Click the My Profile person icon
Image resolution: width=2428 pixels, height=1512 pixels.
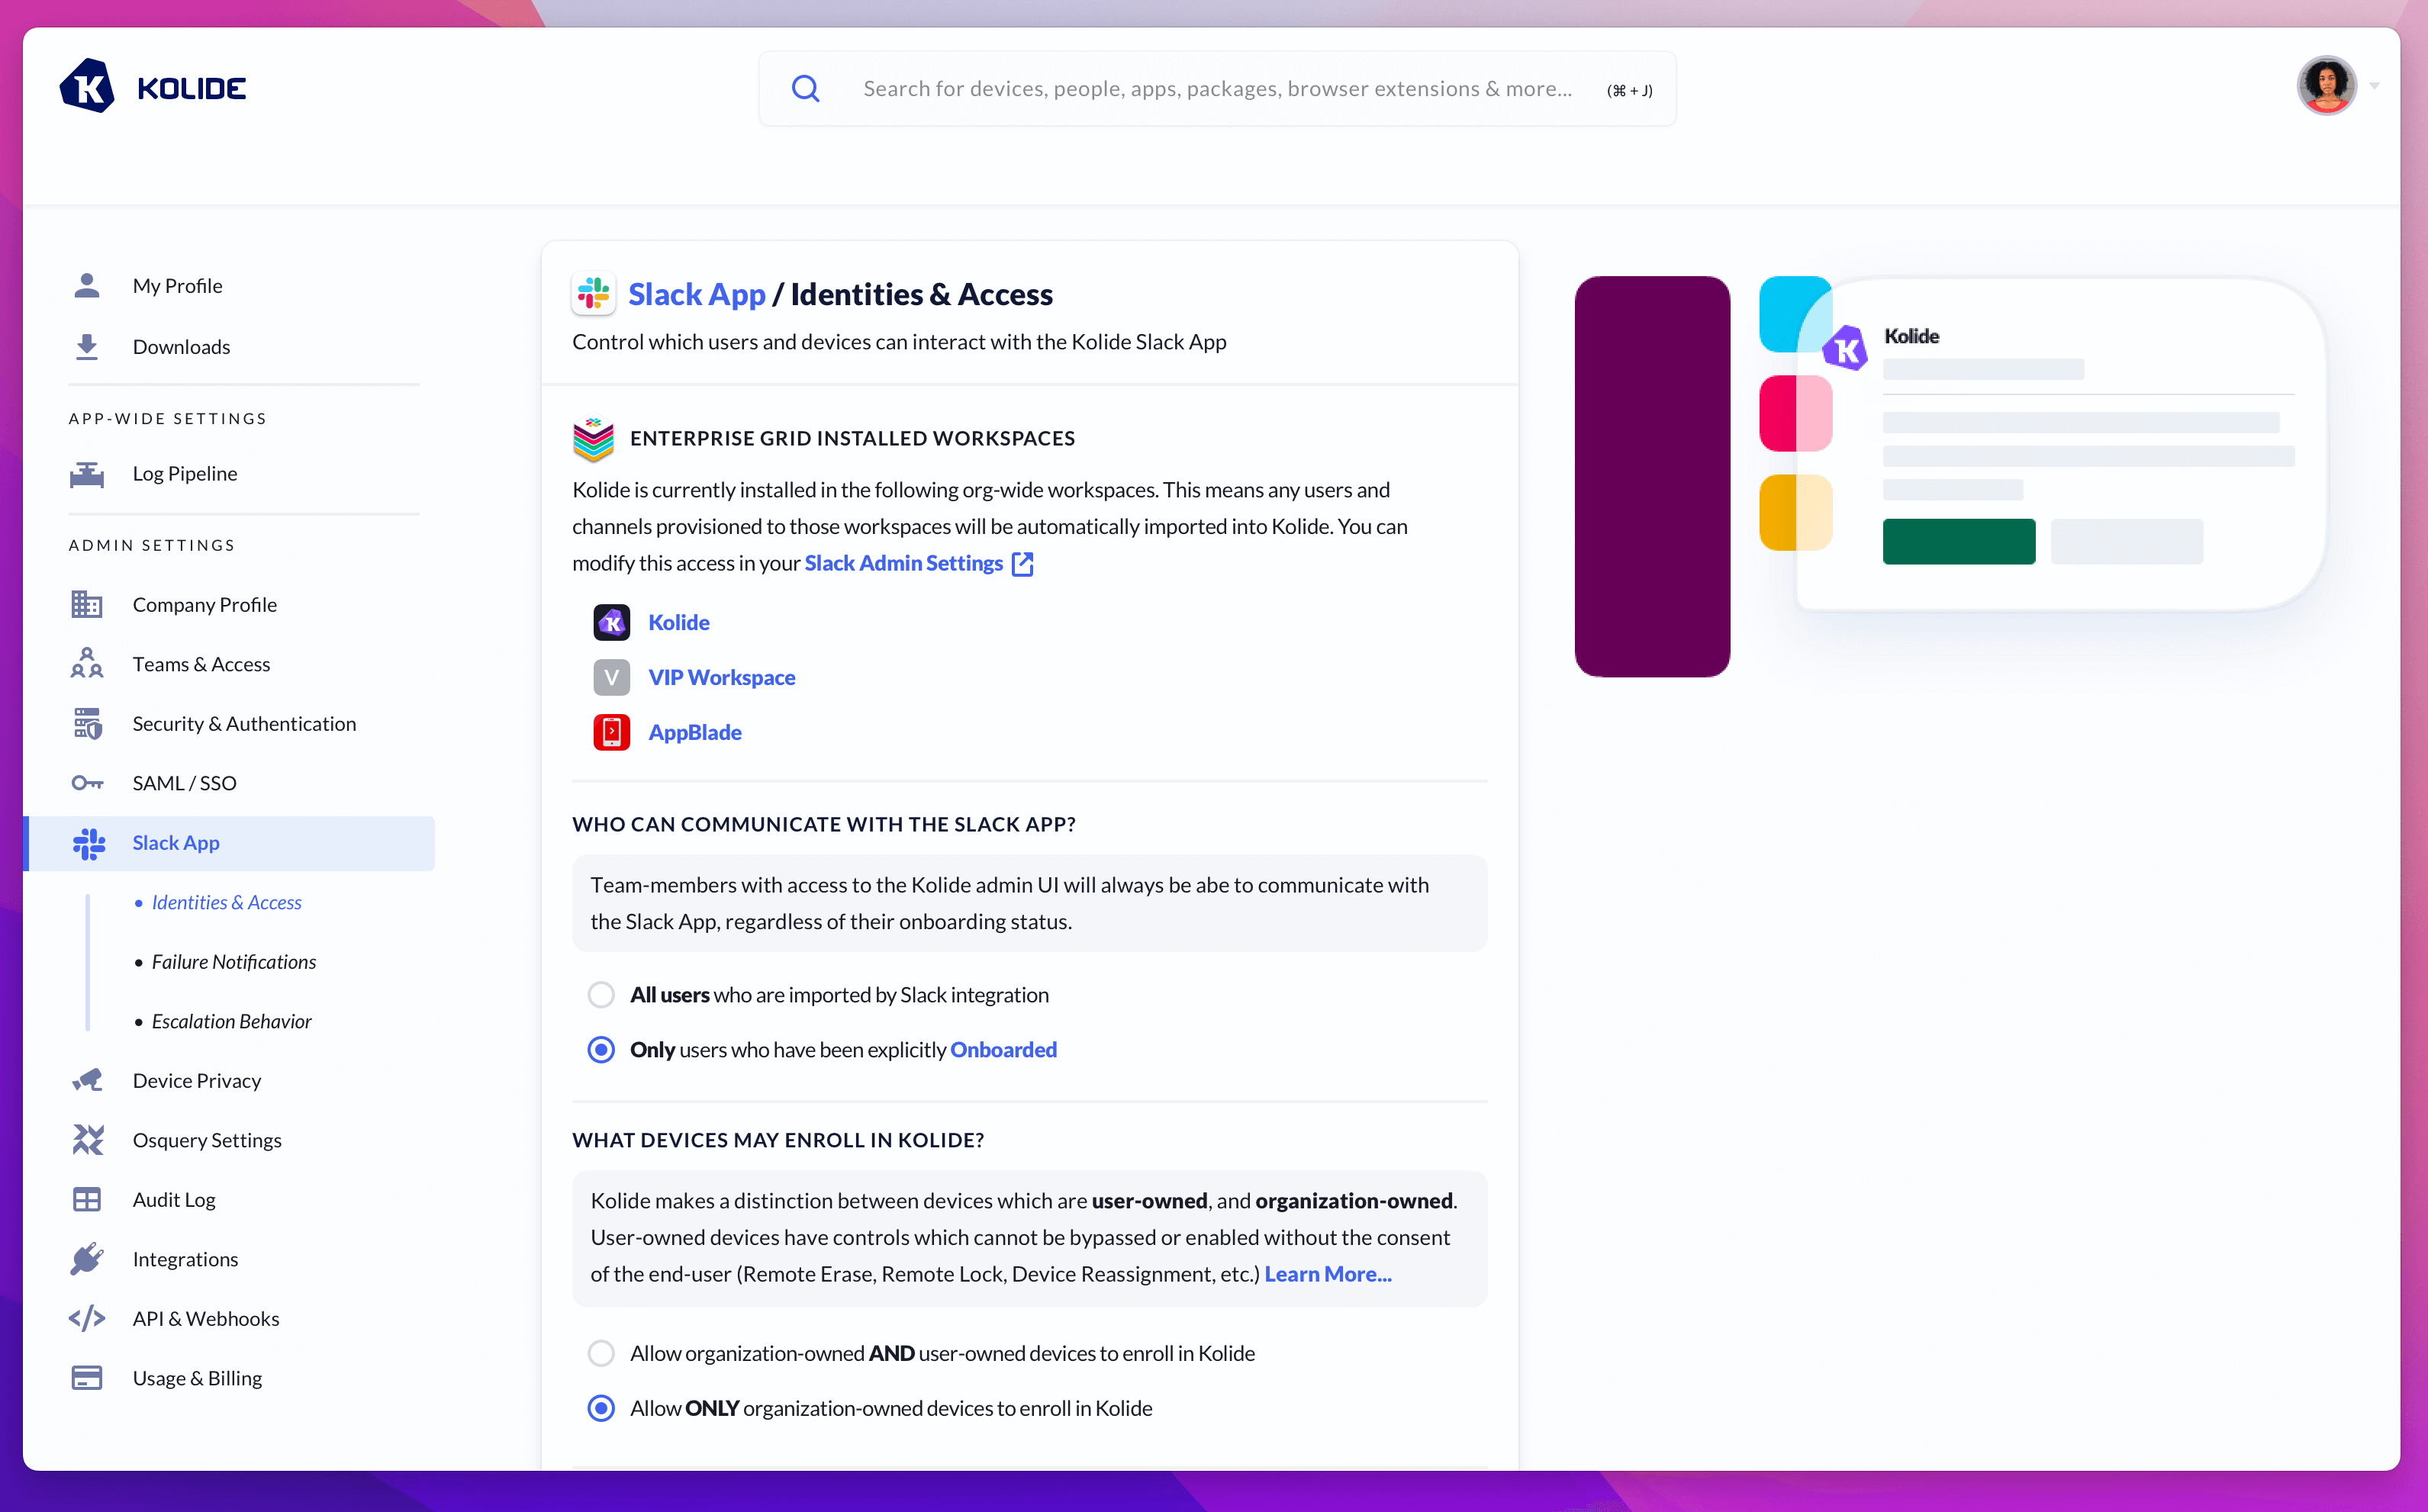(x=87, y=286)
